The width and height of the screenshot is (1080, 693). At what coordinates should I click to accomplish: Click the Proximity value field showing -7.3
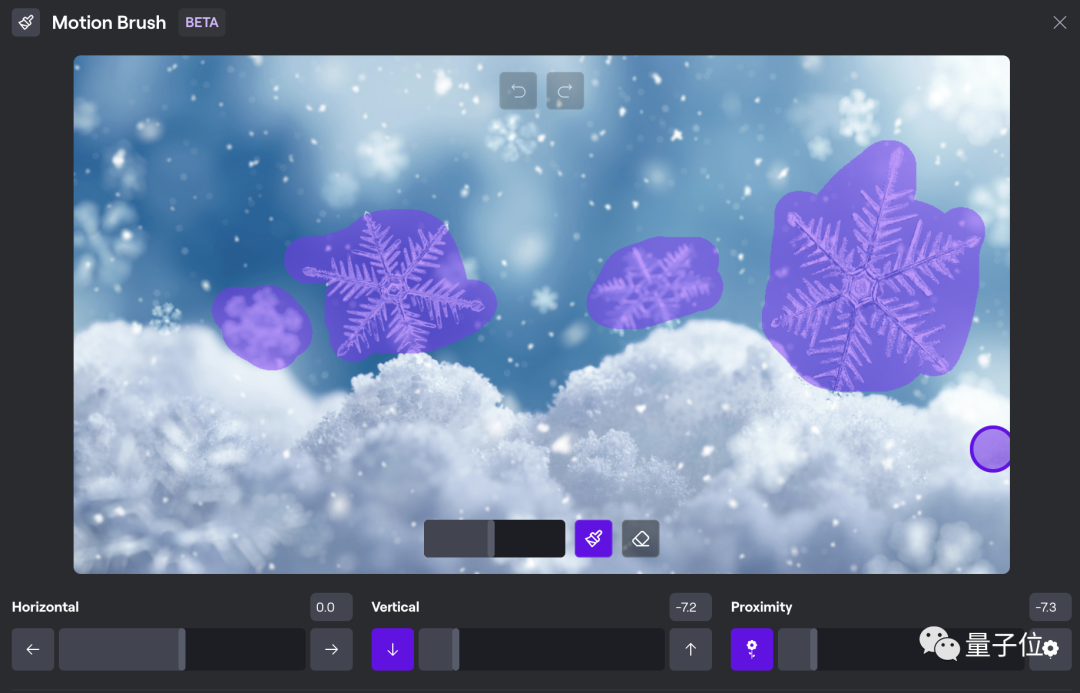point(1049,607)
